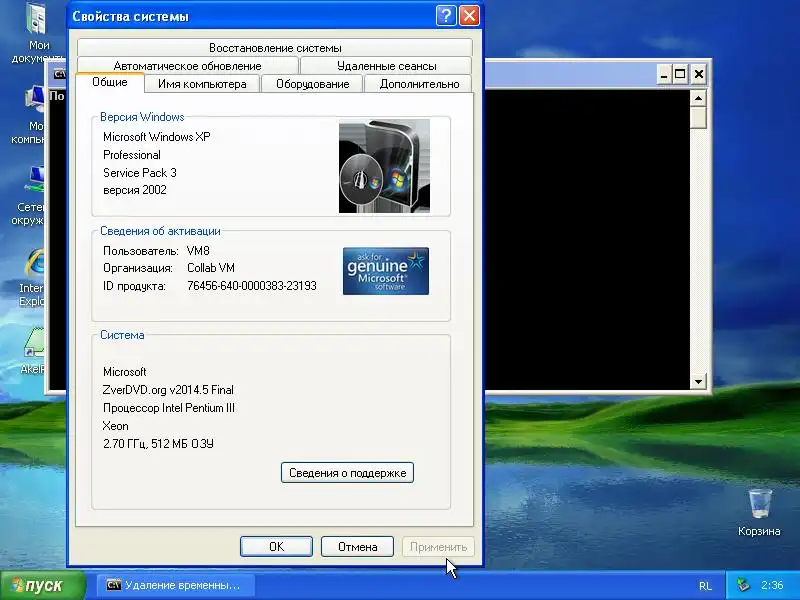Screen dimensions: 800x600
Task: Click the 2:36 clock in tray
Action: [x=771, y=585]
